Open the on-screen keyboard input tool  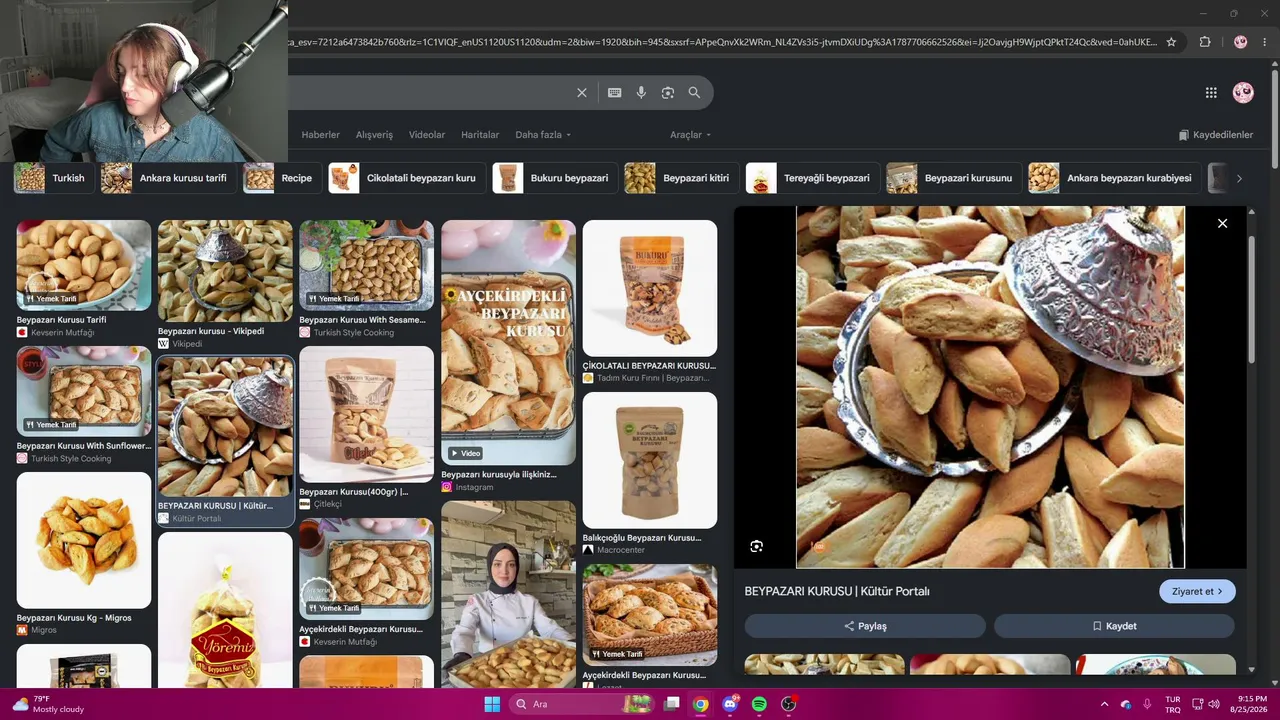point(615,93)
